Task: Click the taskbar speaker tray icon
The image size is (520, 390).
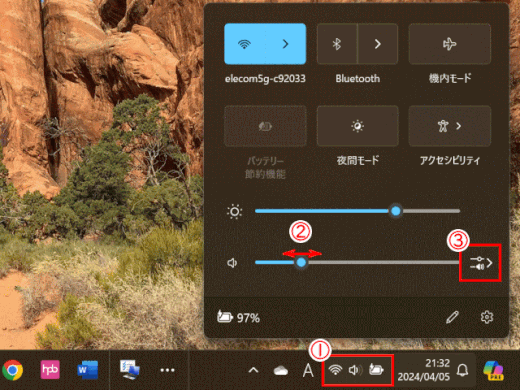Action: point(355,370)
